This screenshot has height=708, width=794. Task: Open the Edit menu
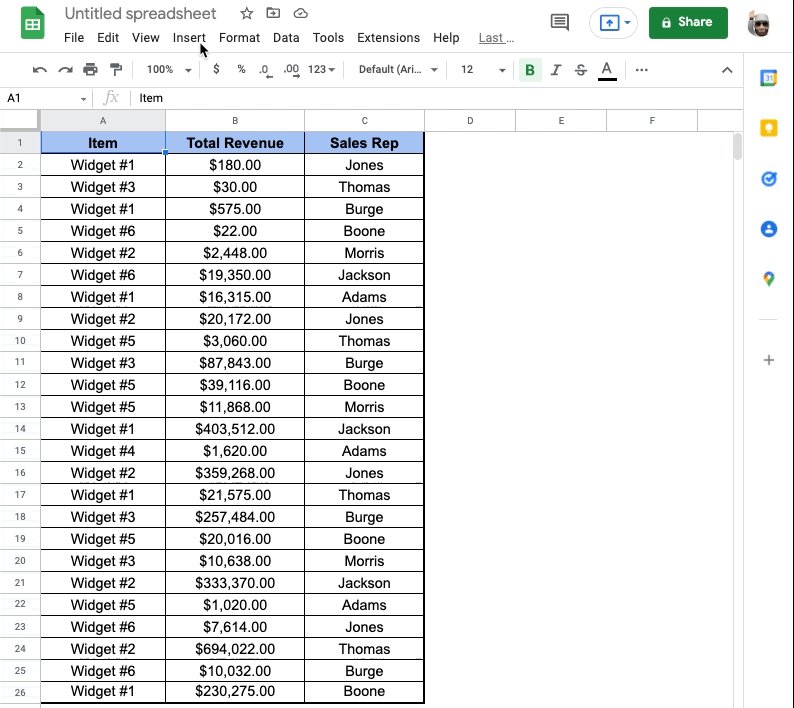pyautogui.click(x=108, y=37)
